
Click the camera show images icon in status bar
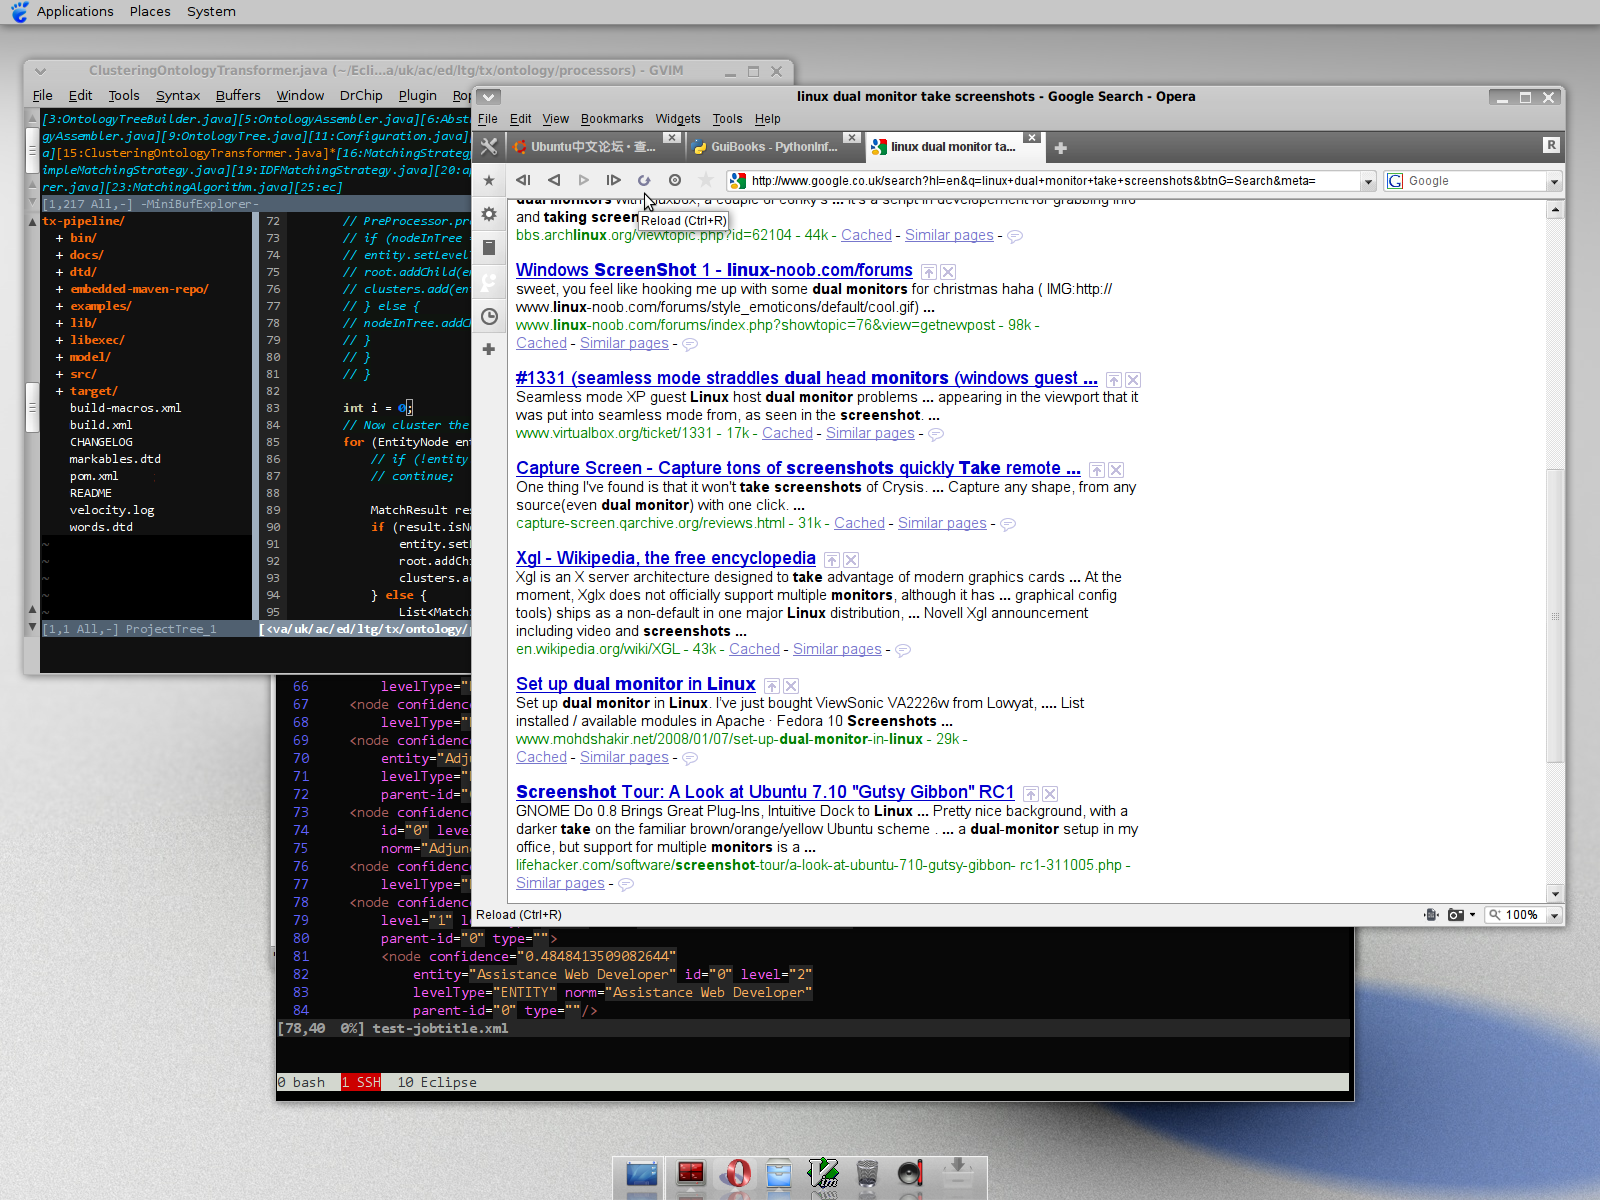(1456, 915)
